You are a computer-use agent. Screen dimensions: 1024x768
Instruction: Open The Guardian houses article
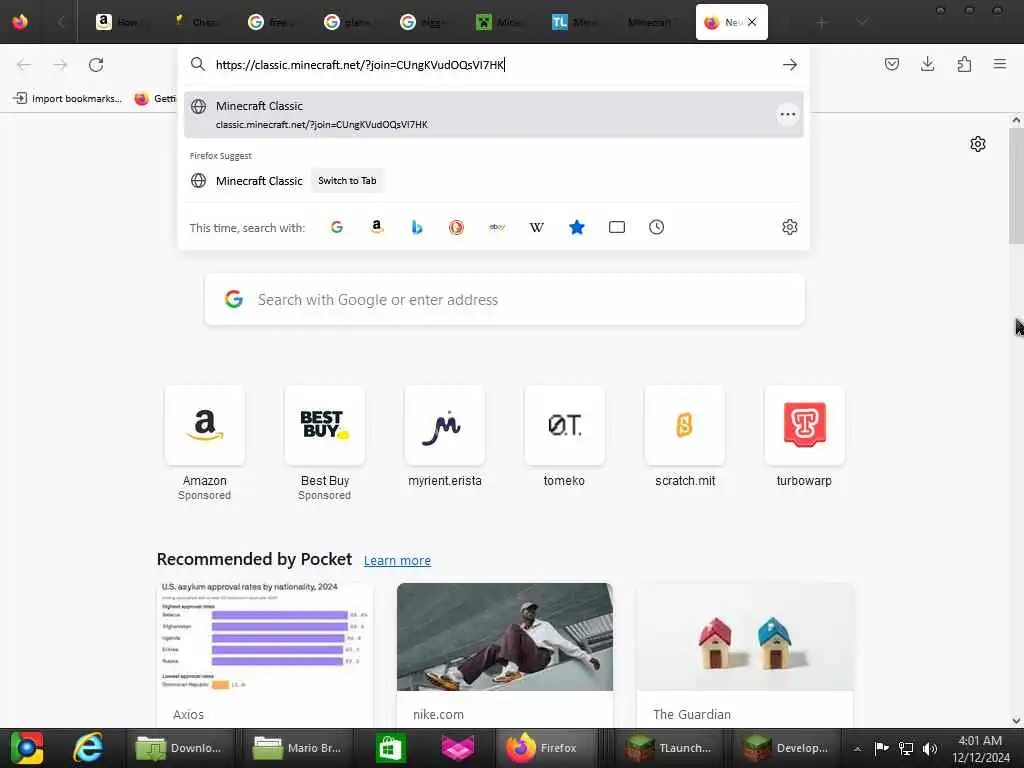click(744, 654)
